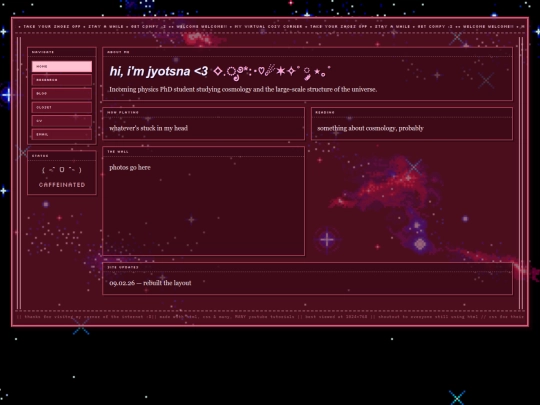
Task: Click the 'photos go here' placeholder text
Action: [130, 167]
